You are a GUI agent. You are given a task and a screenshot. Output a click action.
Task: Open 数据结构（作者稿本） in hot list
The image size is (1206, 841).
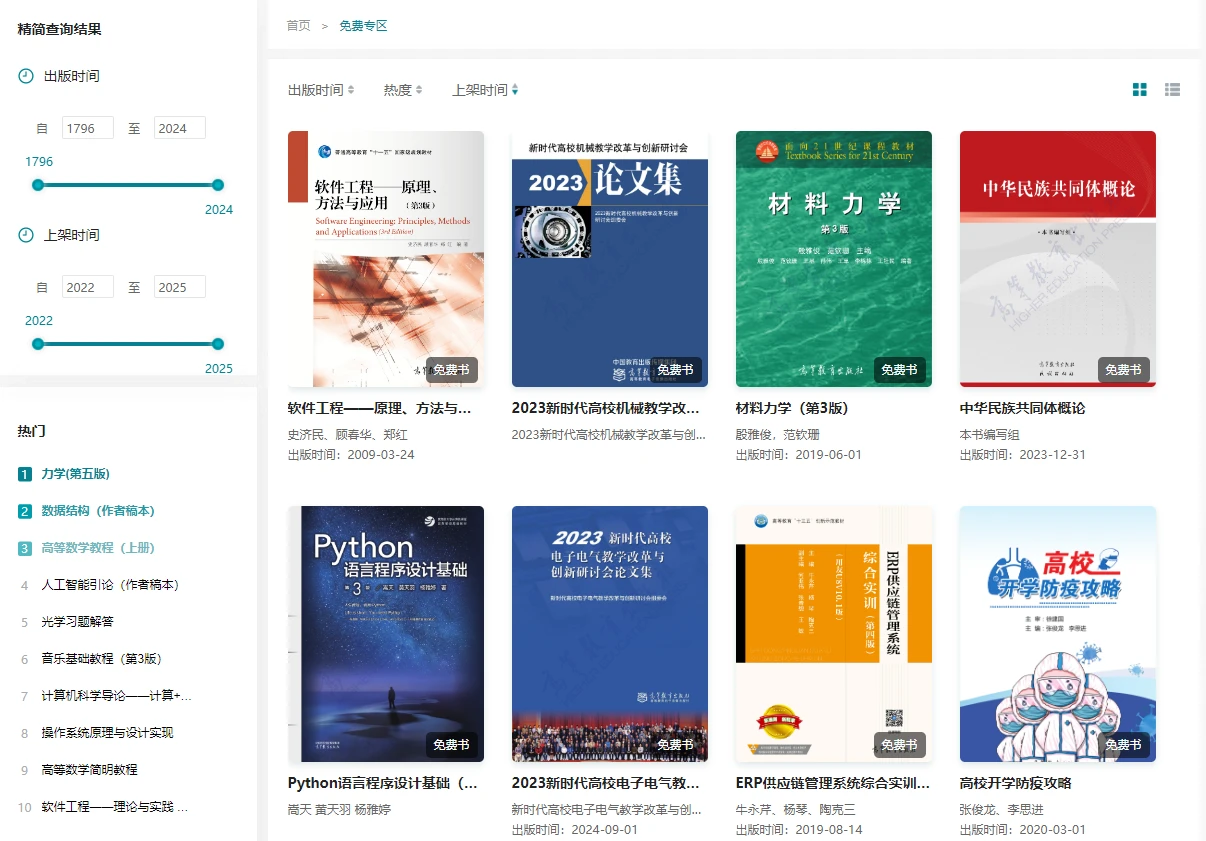tap(98, 511)
